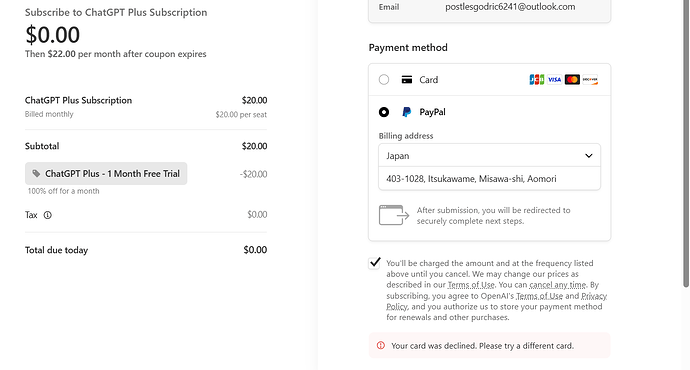The width and height of the screenshot is (690, 370).
Task: Click the country dropdown chevron arrow
Action: 589,156
